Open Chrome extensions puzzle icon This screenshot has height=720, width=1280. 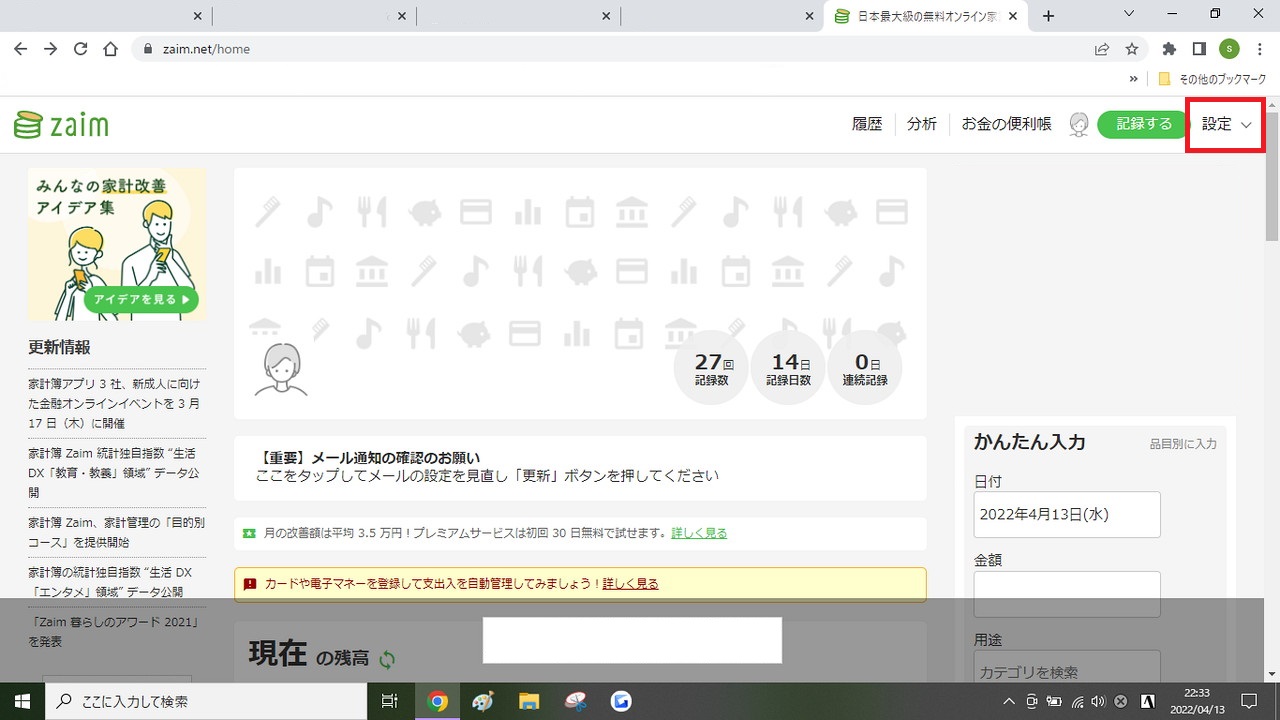point(1169,48)
